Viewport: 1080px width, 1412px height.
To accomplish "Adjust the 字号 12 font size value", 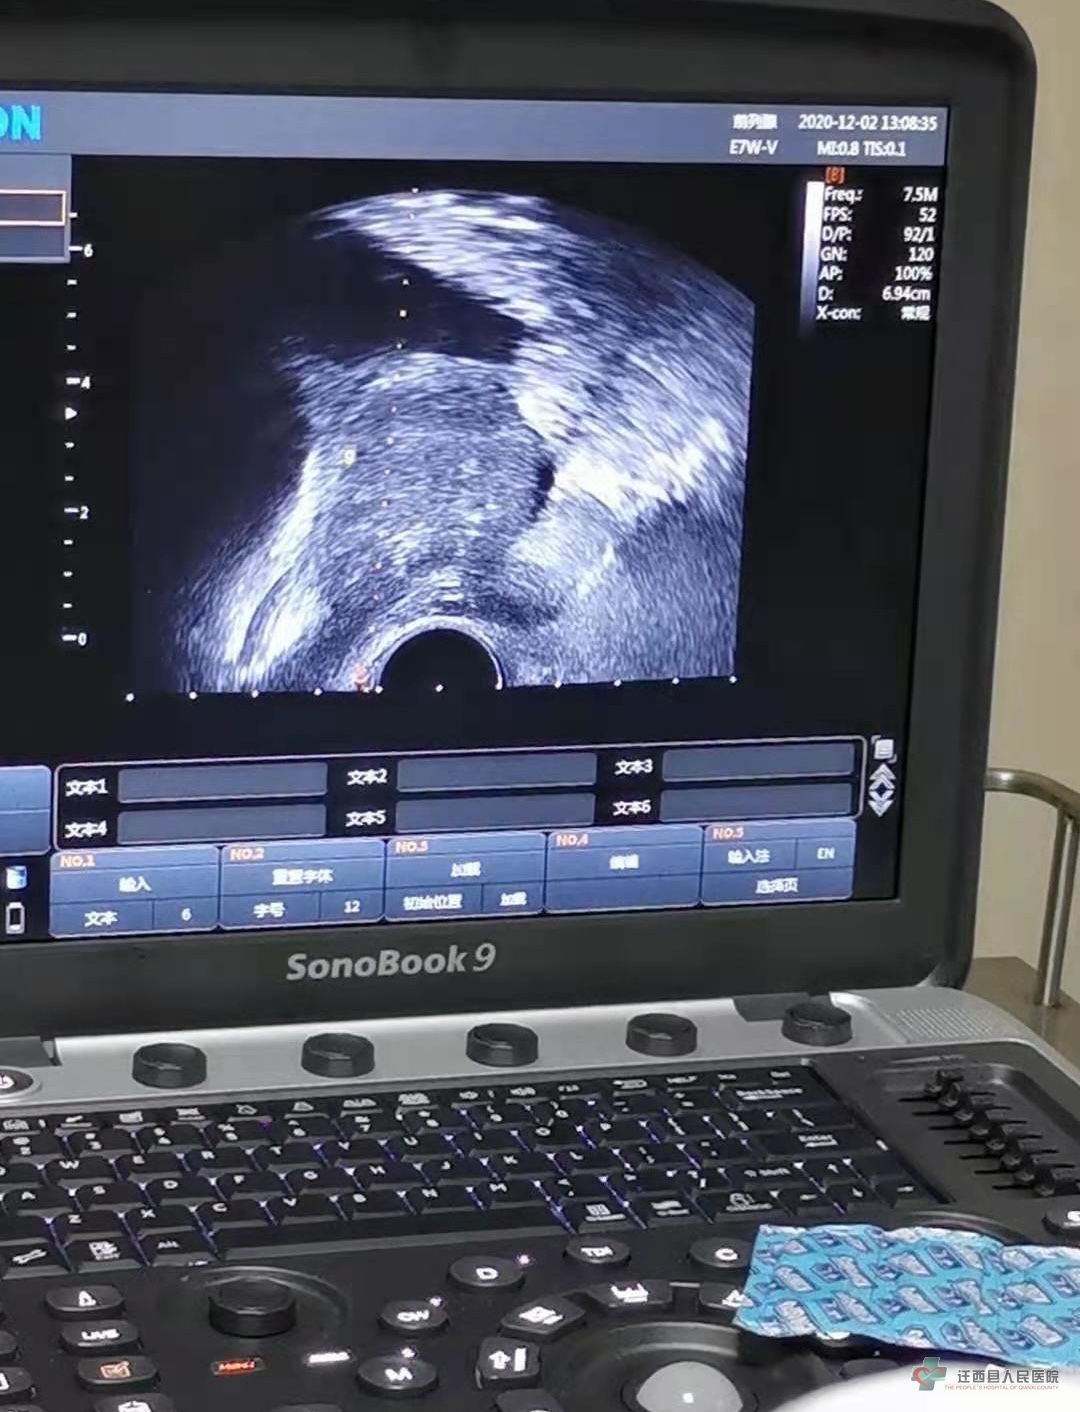I will coord(351,907).
